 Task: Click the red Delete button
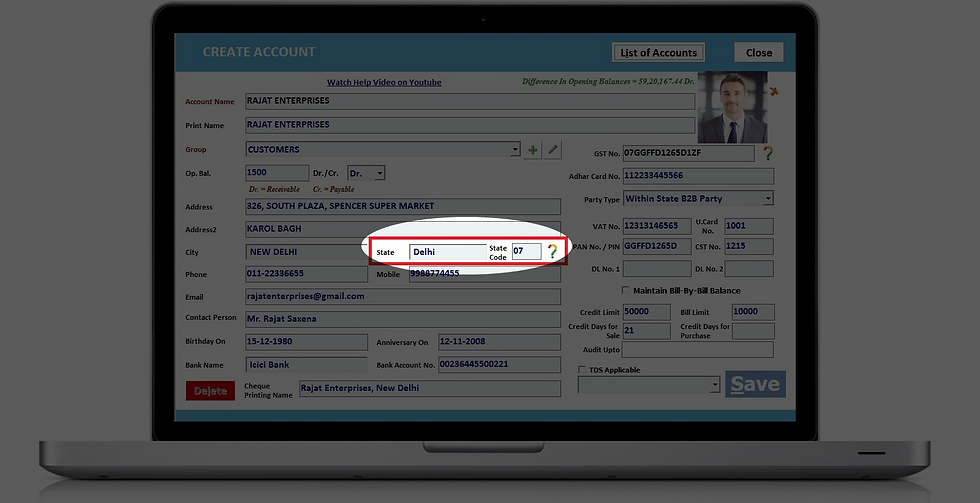pos(210,391)
